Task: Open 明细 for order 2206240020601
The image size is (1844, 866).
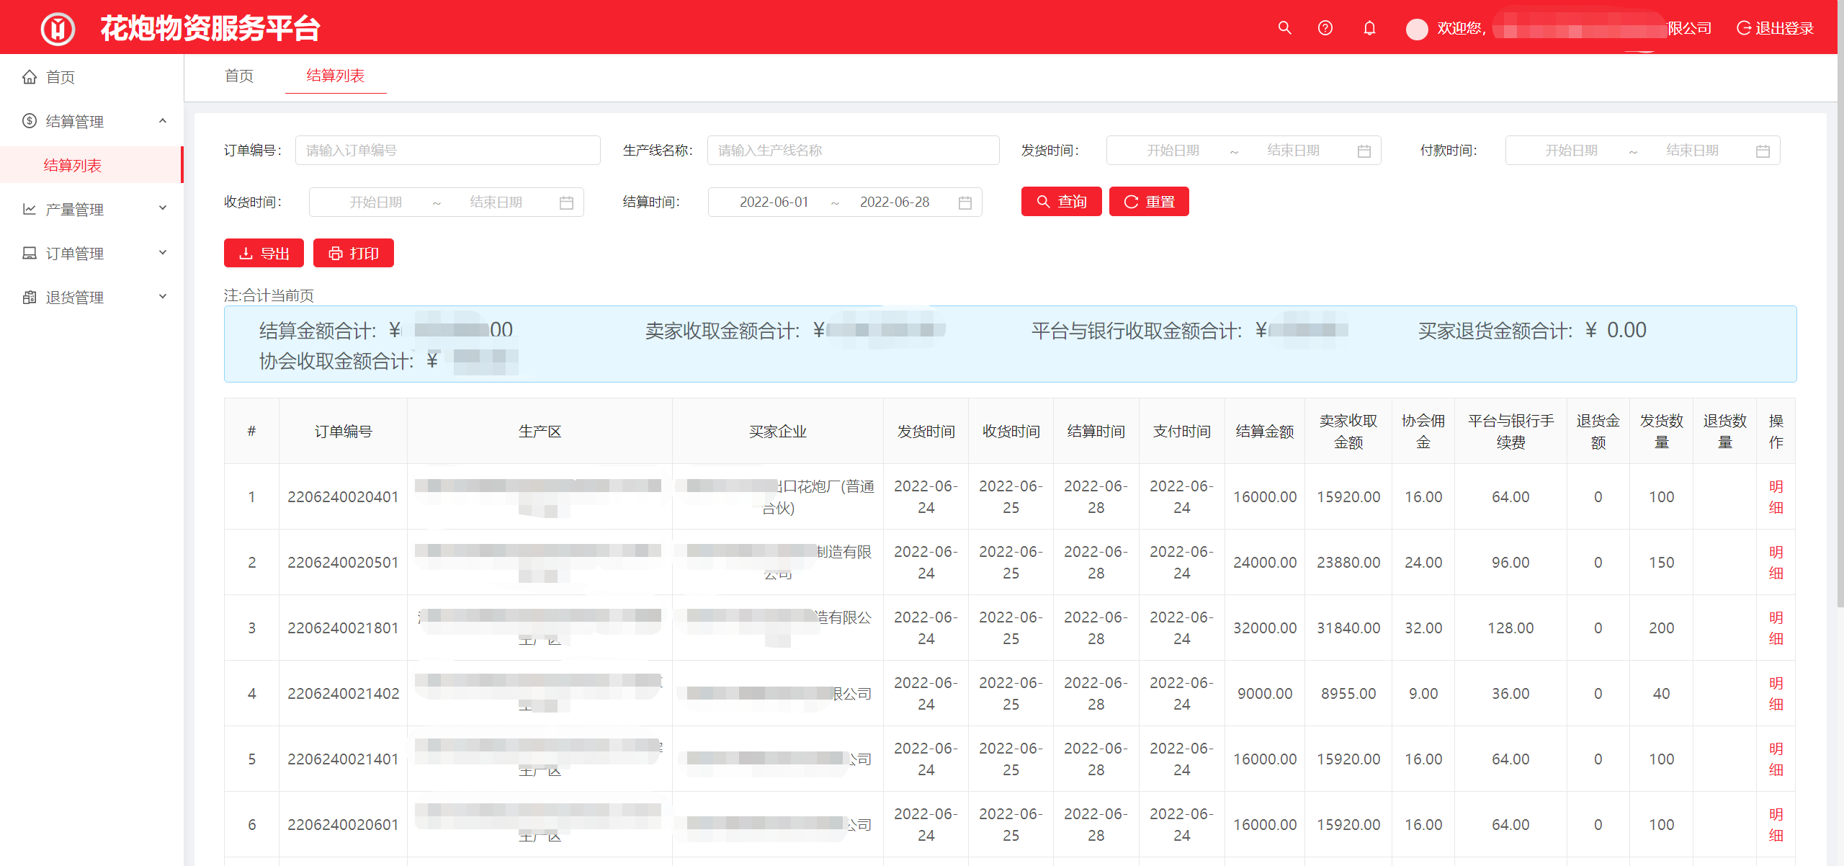Action: pos(1776,825)
